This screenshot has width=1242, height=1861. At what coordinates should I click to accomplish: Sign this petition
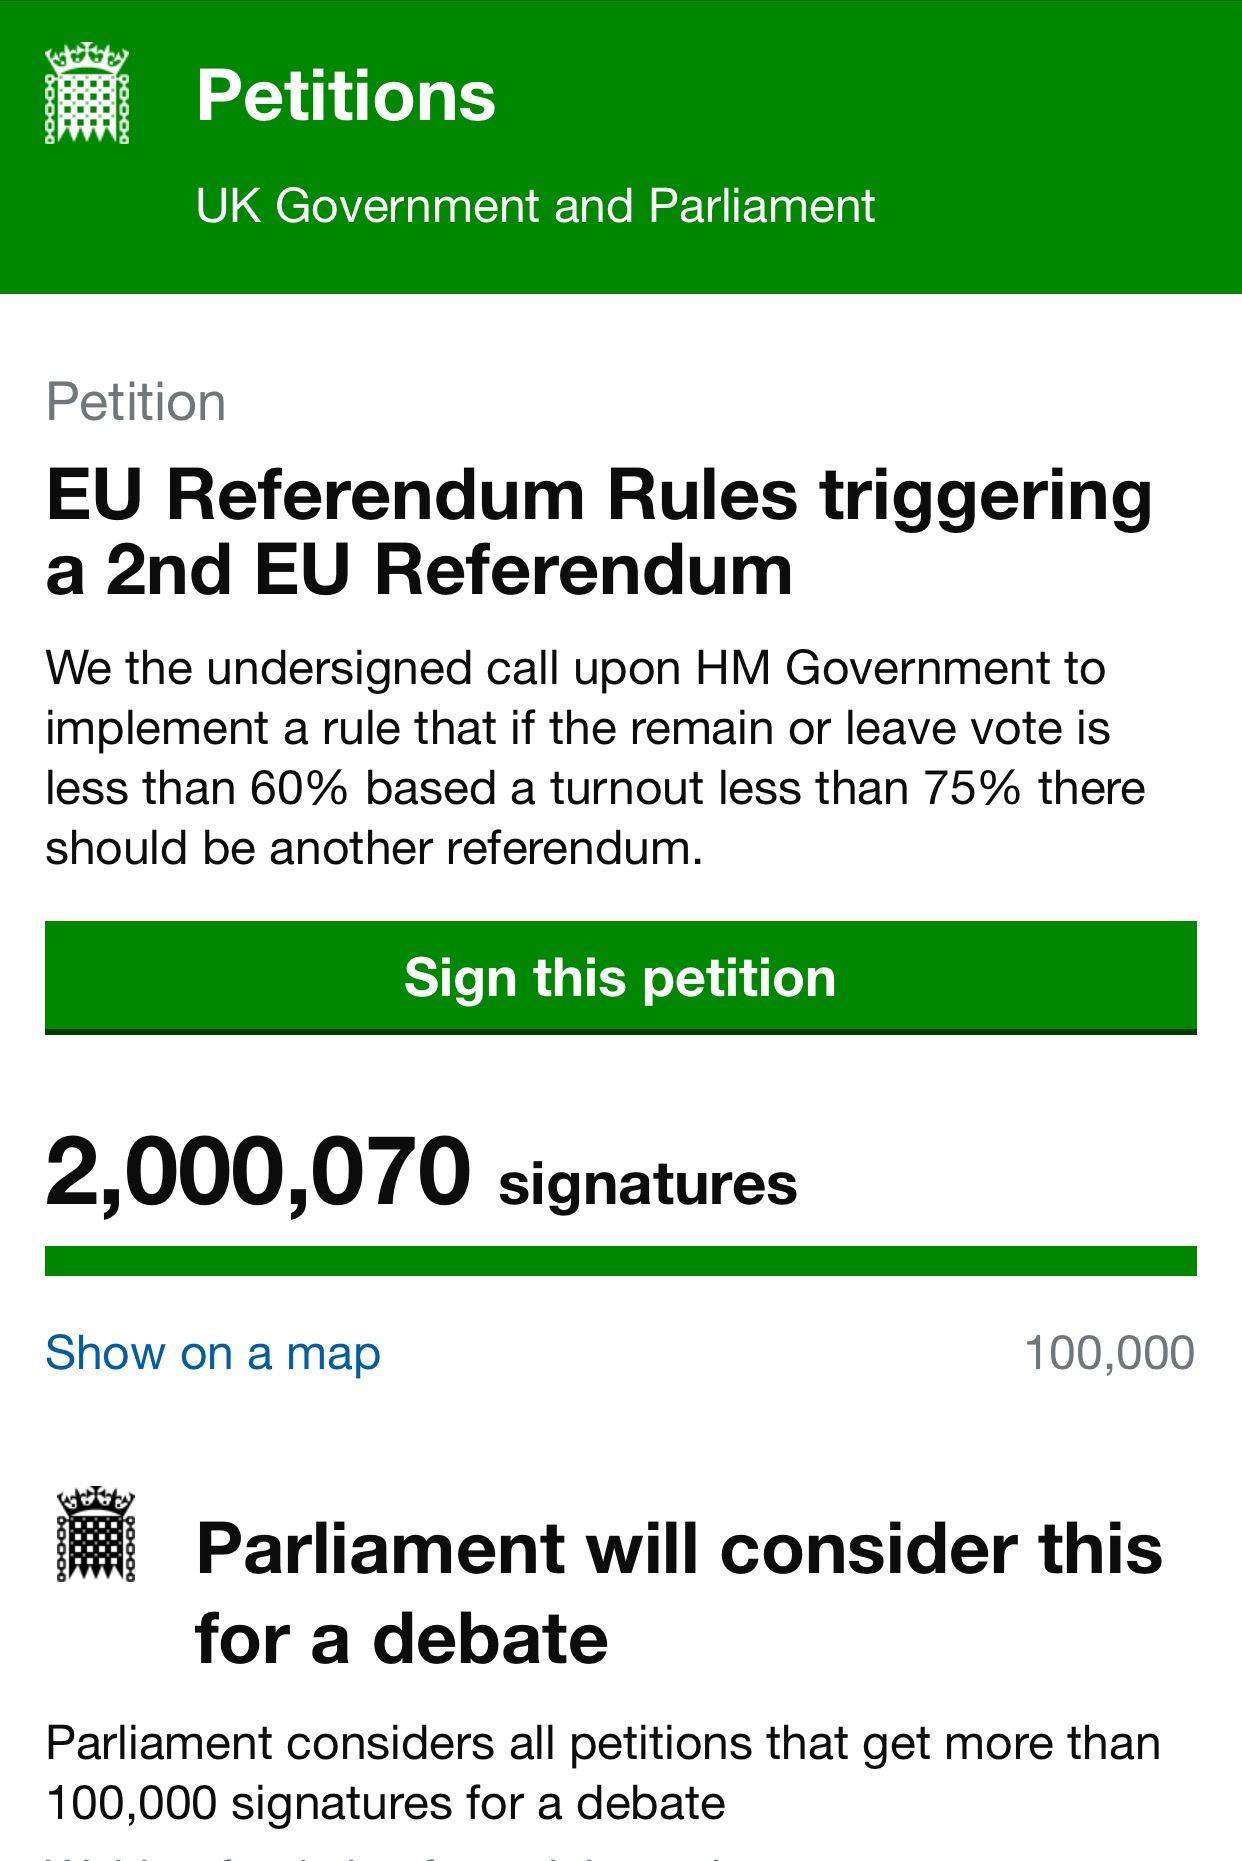pos(621,977)
